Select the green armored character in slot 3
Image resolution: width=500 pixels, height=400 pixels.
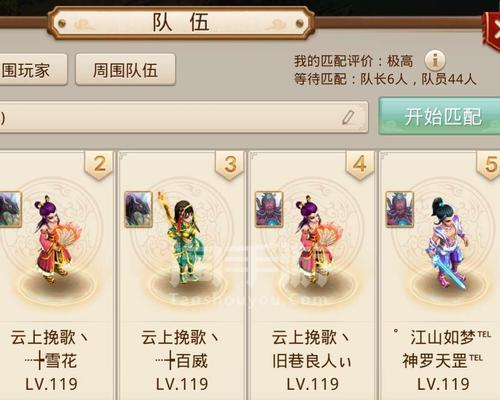click(x=183, y=238)
